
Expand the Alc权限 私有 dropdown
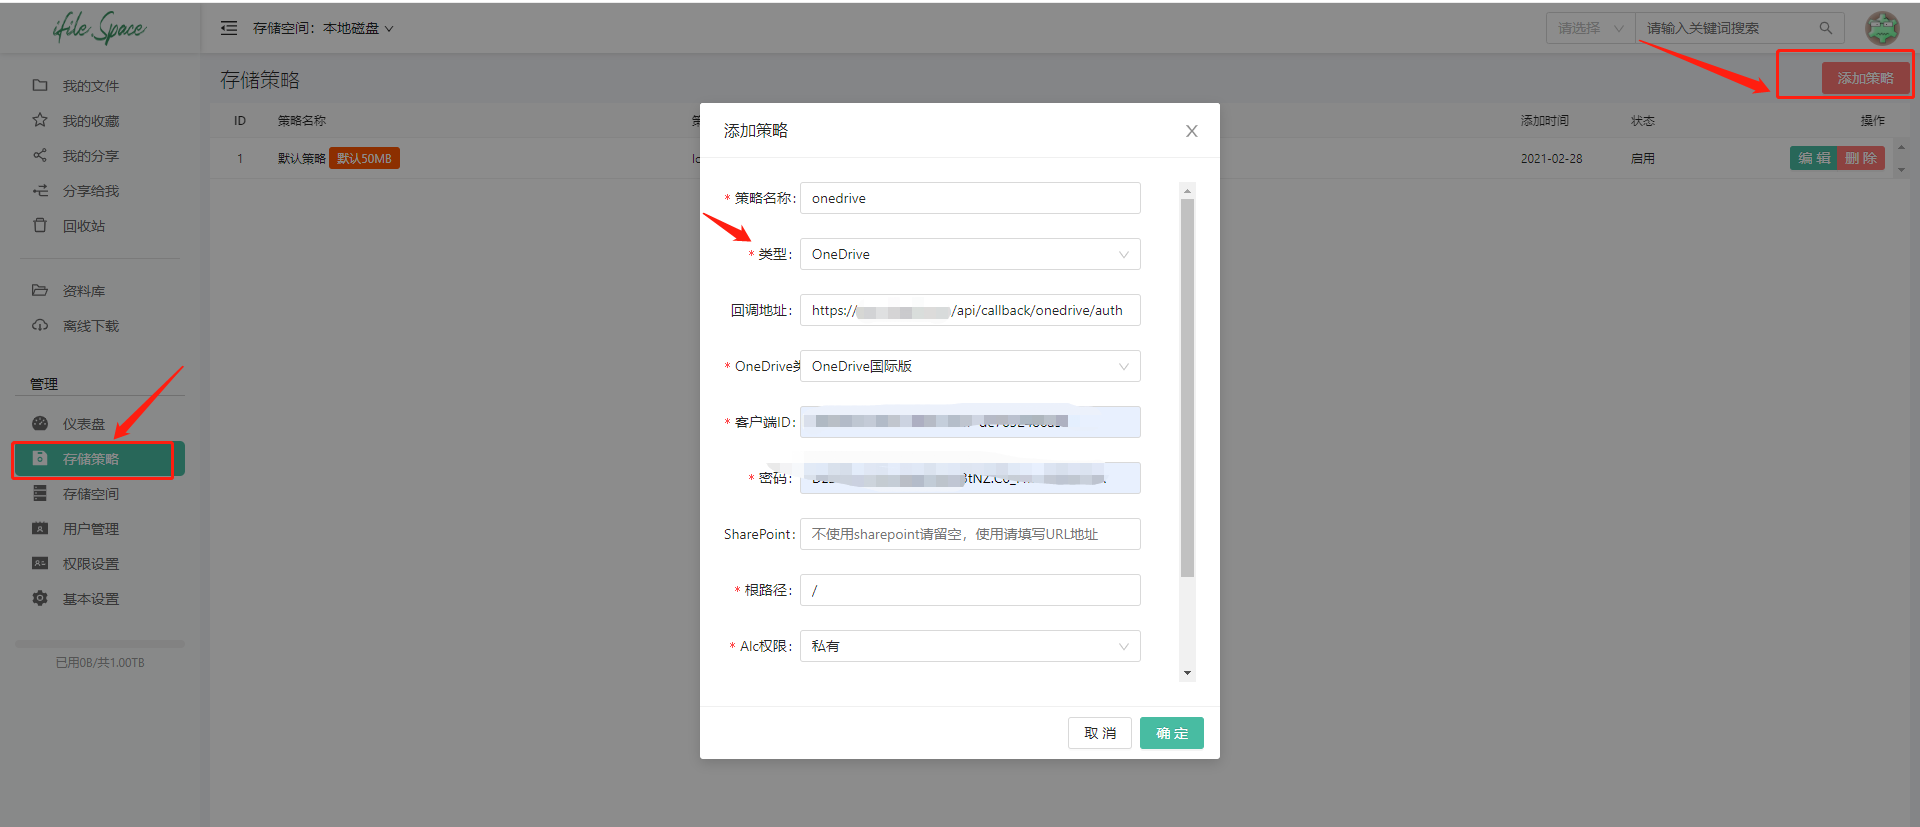[969, 646]
